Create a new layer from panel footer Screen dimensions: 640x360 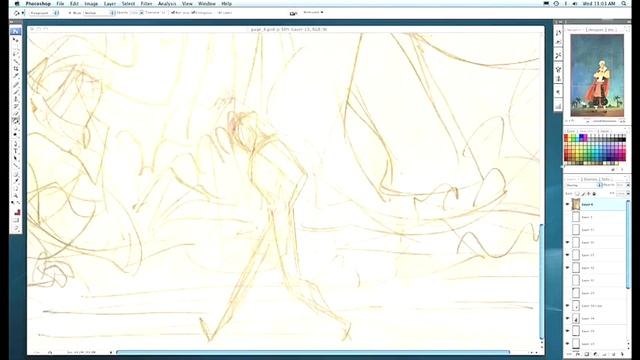[613, 354]
